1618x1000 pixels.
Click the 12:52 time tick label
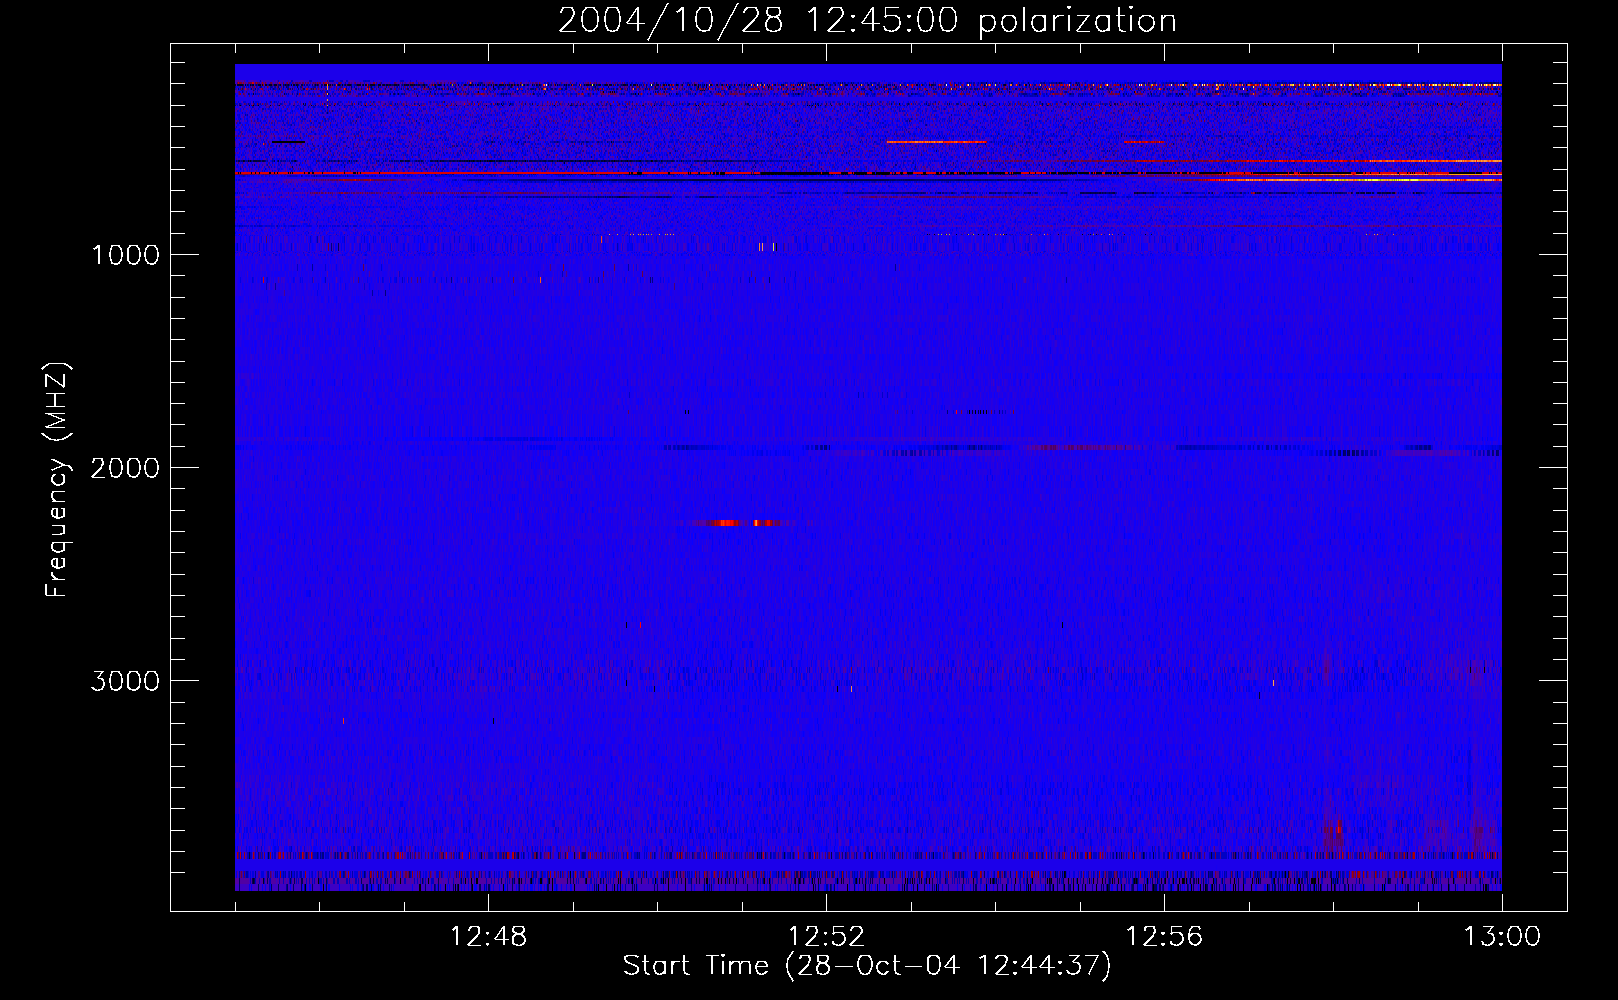pos(826,937)
